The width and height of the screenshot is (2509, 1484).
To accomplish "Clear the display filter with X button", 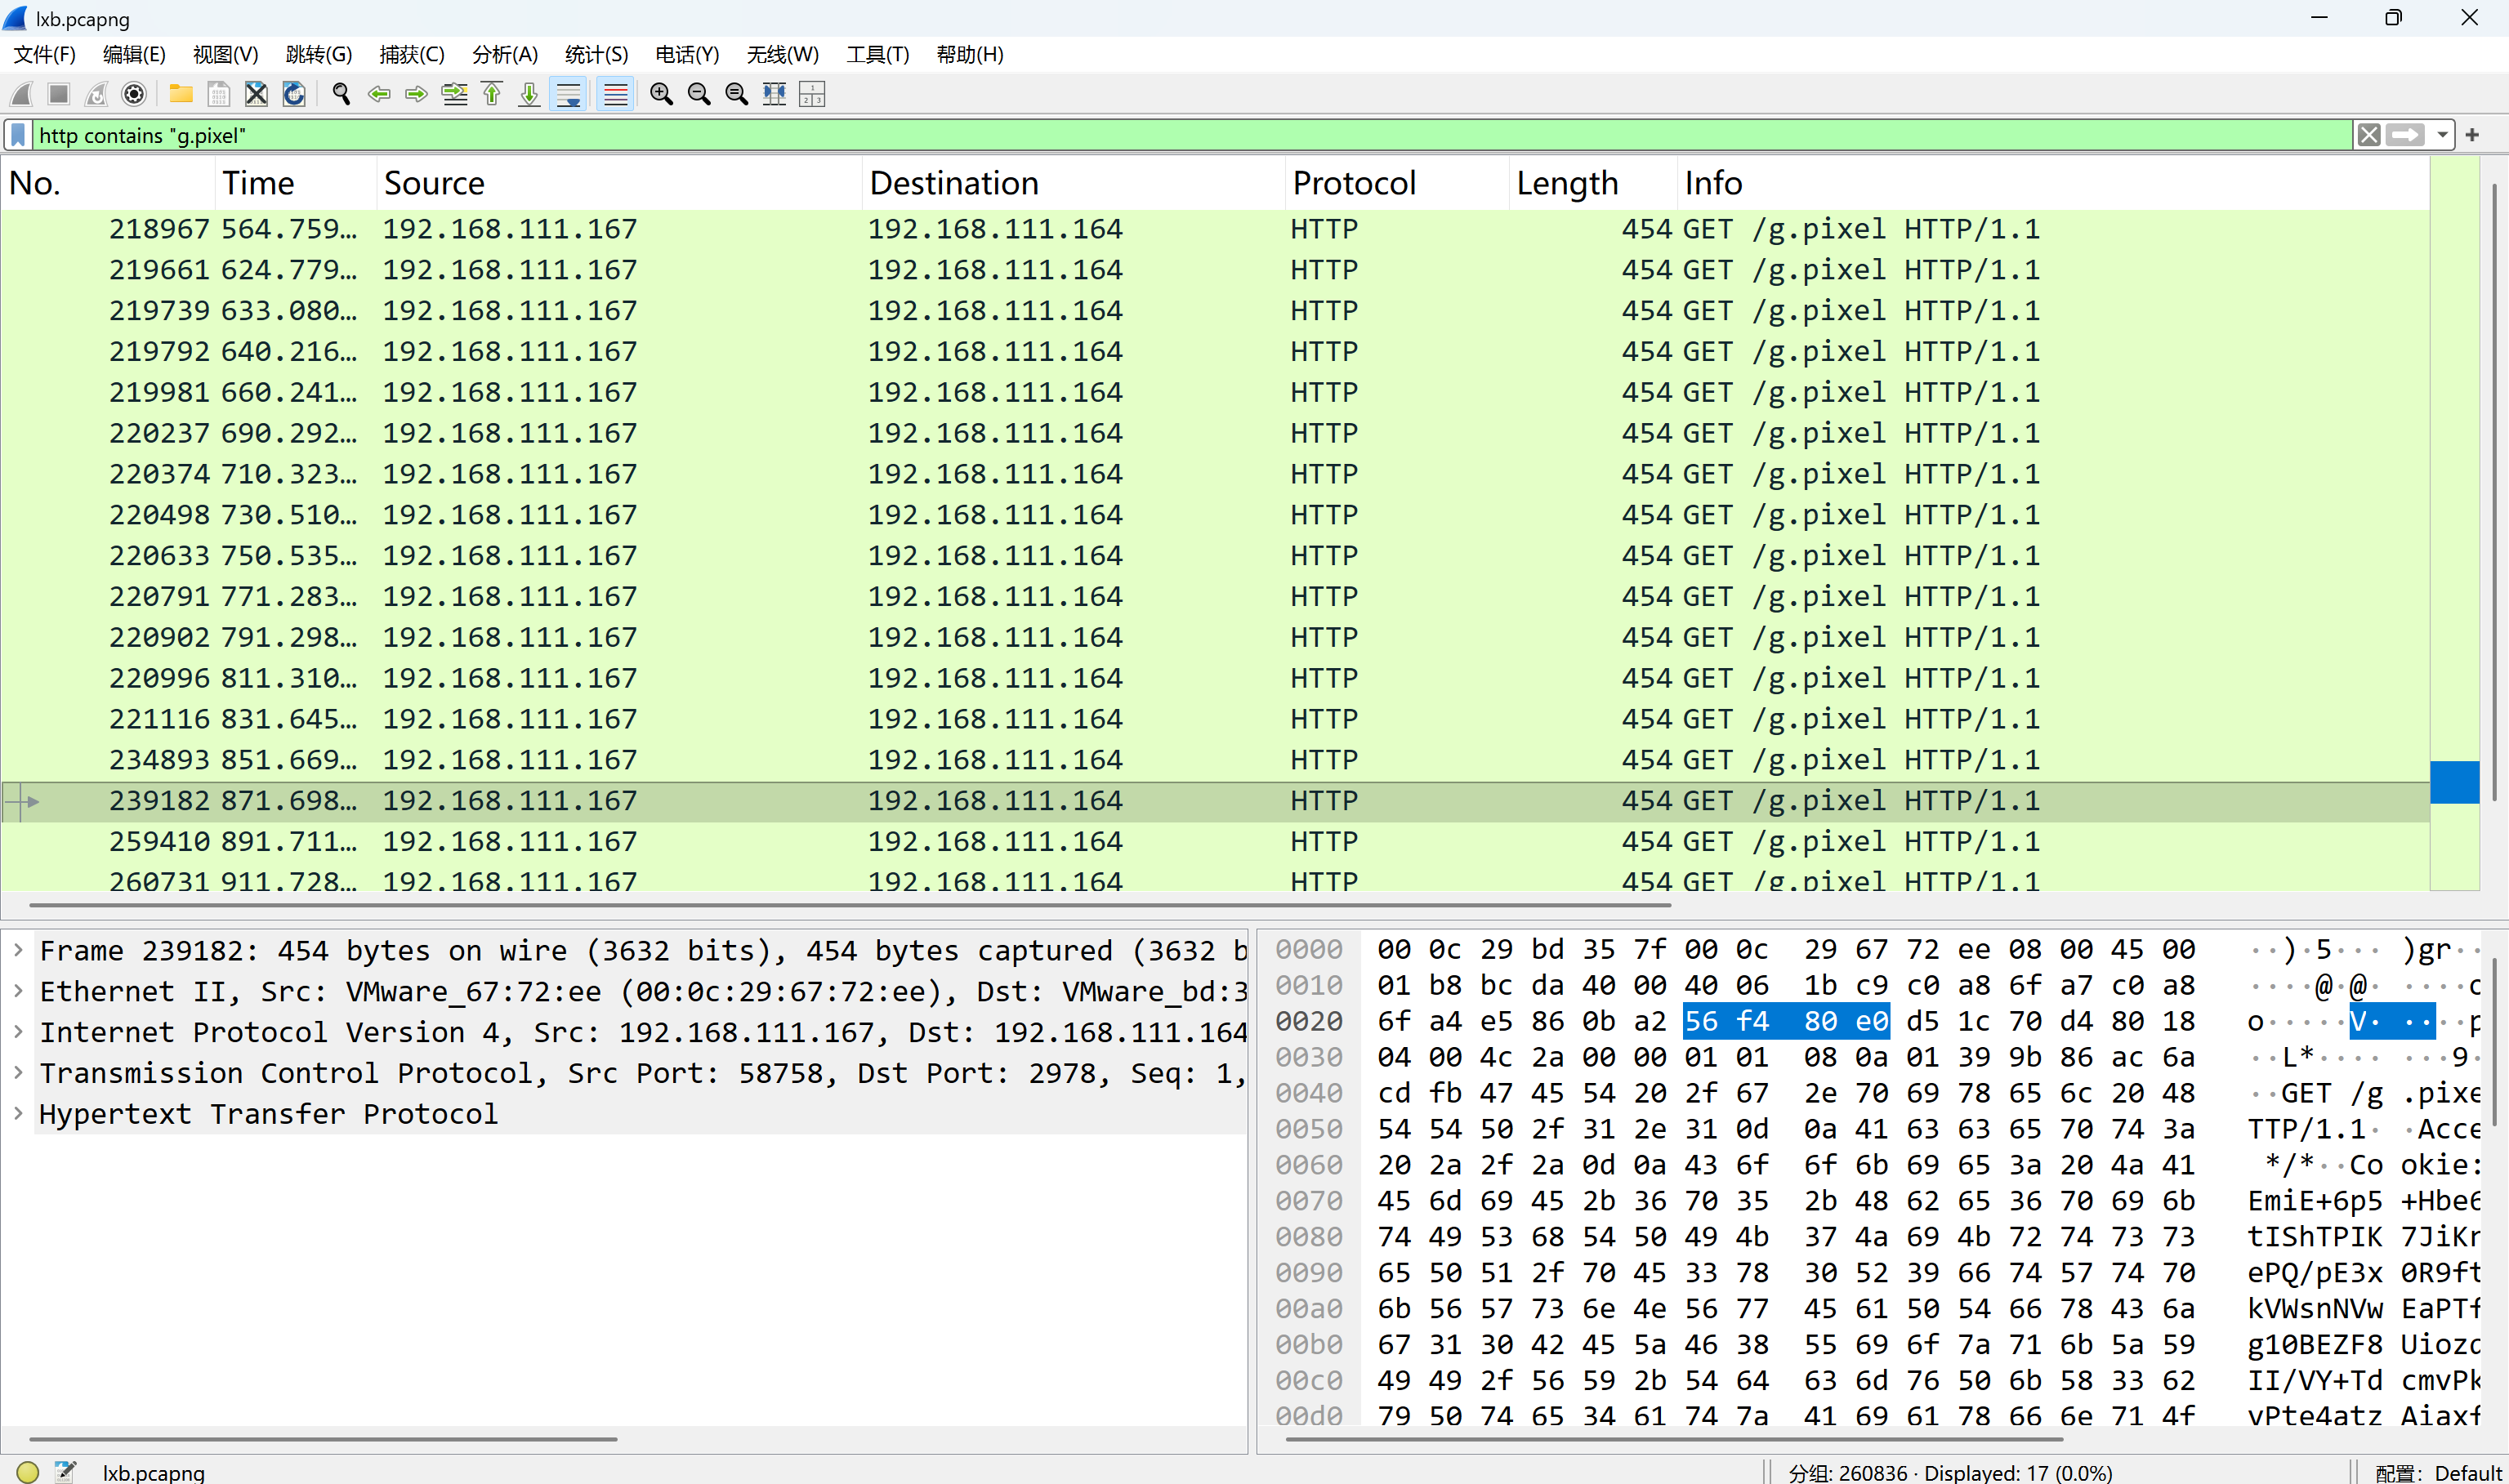I will (x=2368, y=135).
